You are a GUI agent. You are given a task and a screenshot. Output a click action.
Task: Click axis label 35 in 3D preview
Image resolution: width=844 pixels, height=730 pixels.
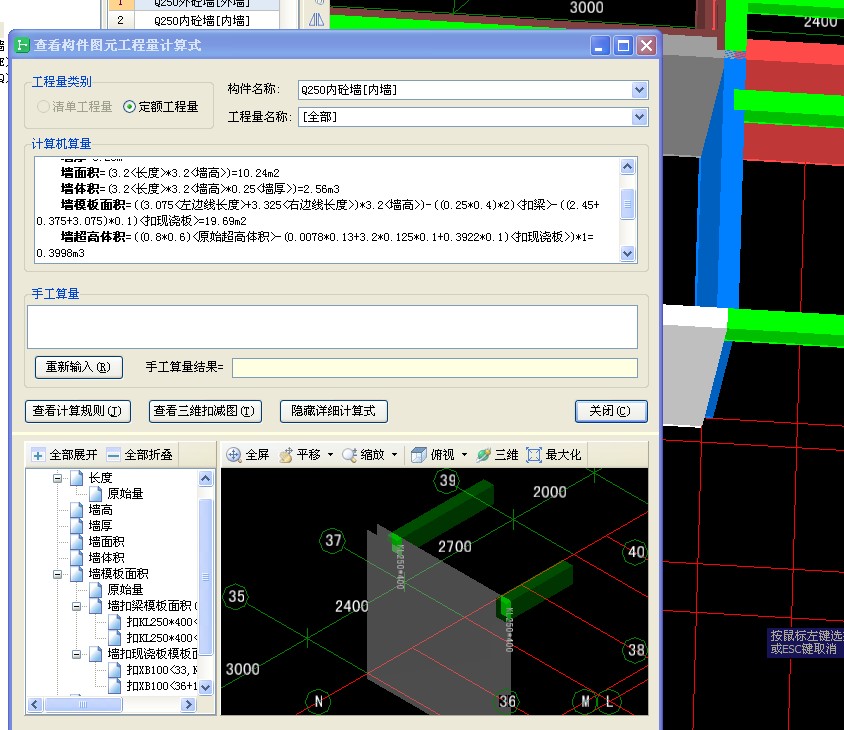coord(236,596)
